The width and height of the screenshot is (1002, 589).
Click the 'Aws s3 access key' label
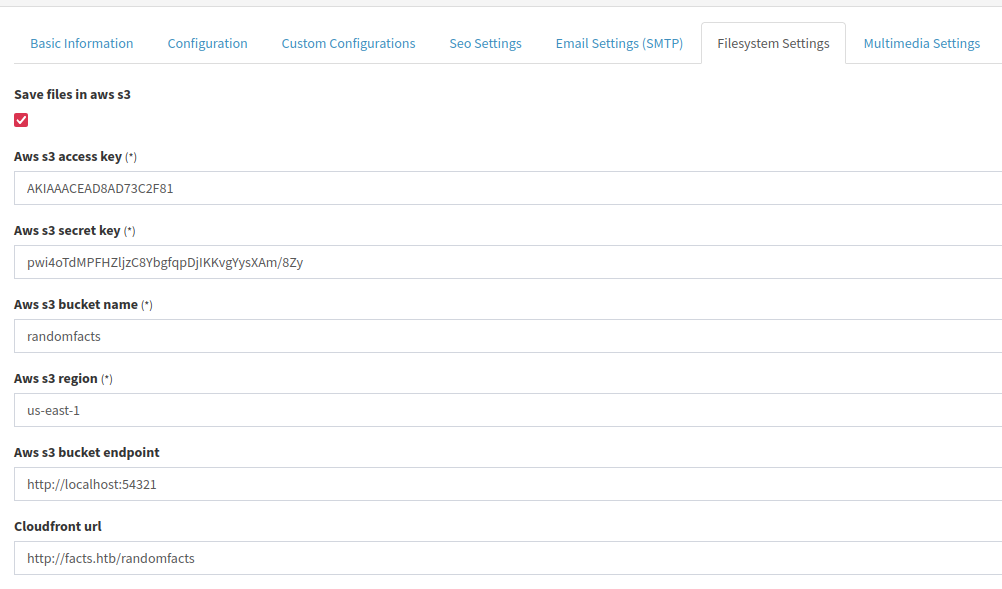(x=68, y=157)
